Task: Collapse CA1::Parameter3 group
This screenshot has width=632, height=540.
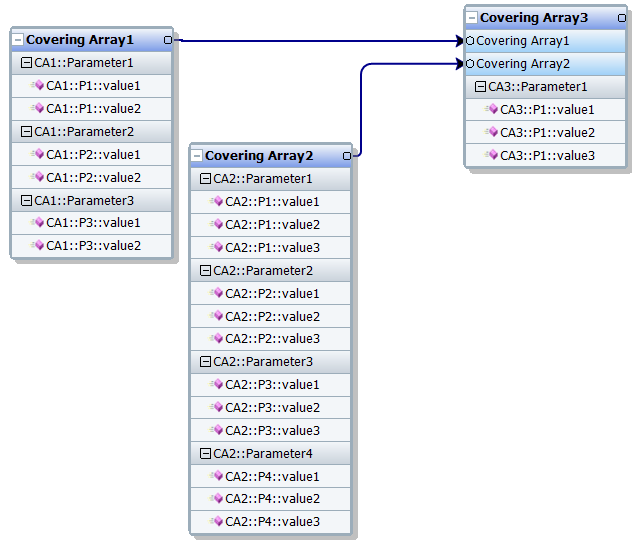Action: pos(26,201)
